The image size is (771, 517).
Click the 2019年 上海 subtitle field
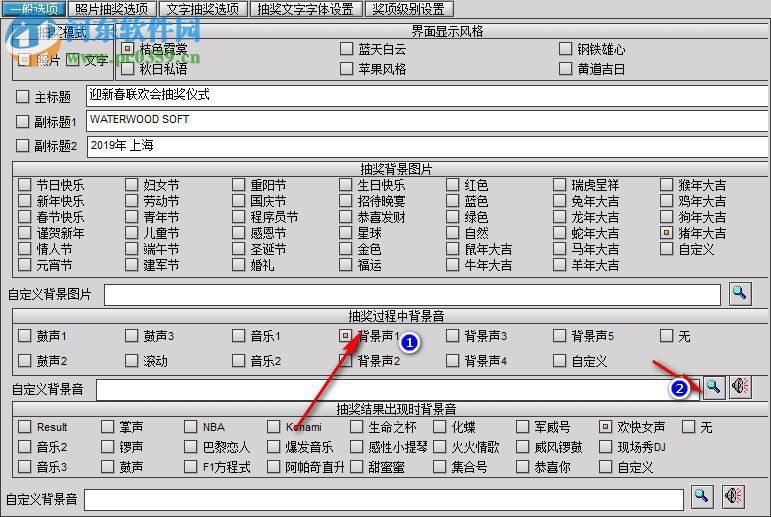pos(427,146)
